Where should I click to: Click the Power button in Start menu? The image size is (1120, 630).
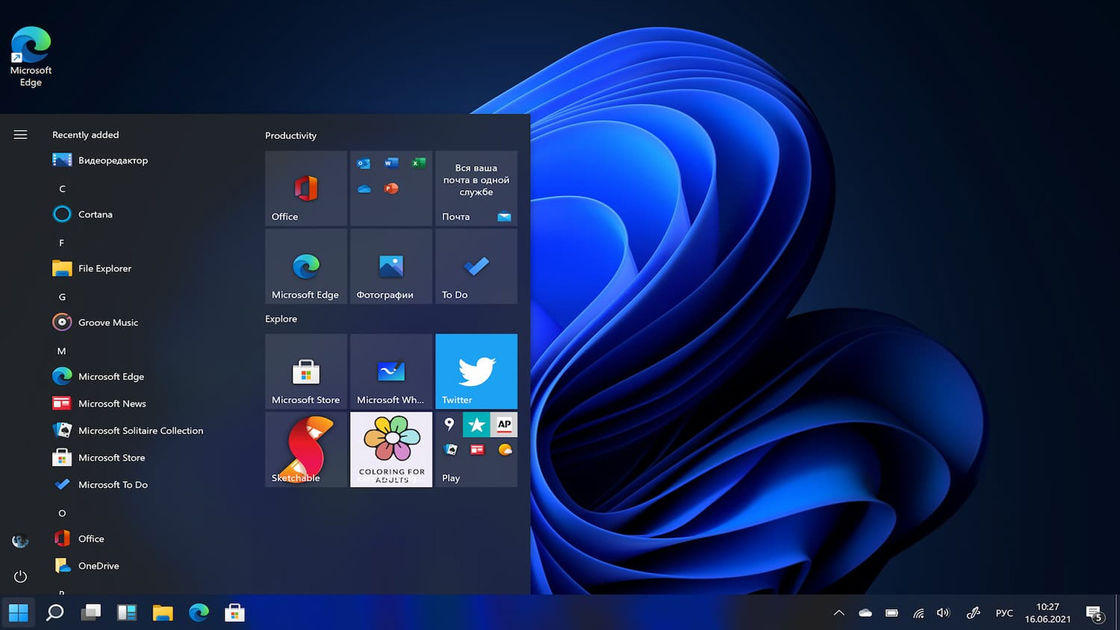coord(20,577)
